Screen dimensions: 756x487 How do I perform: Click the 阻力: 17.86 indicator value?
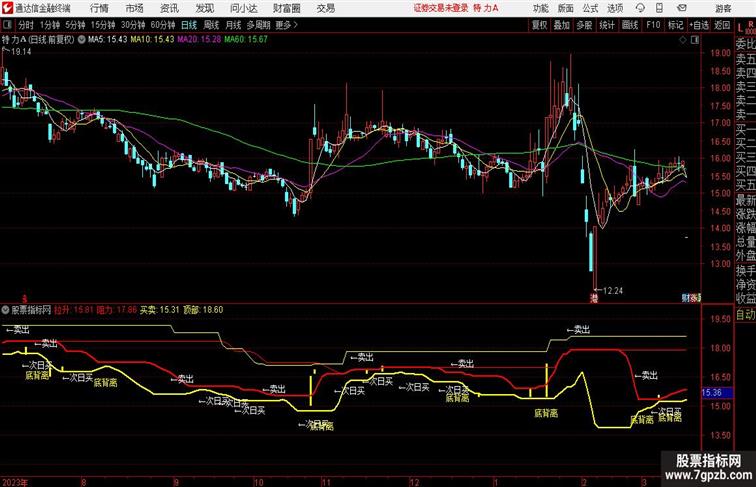[x=117, y=310]
